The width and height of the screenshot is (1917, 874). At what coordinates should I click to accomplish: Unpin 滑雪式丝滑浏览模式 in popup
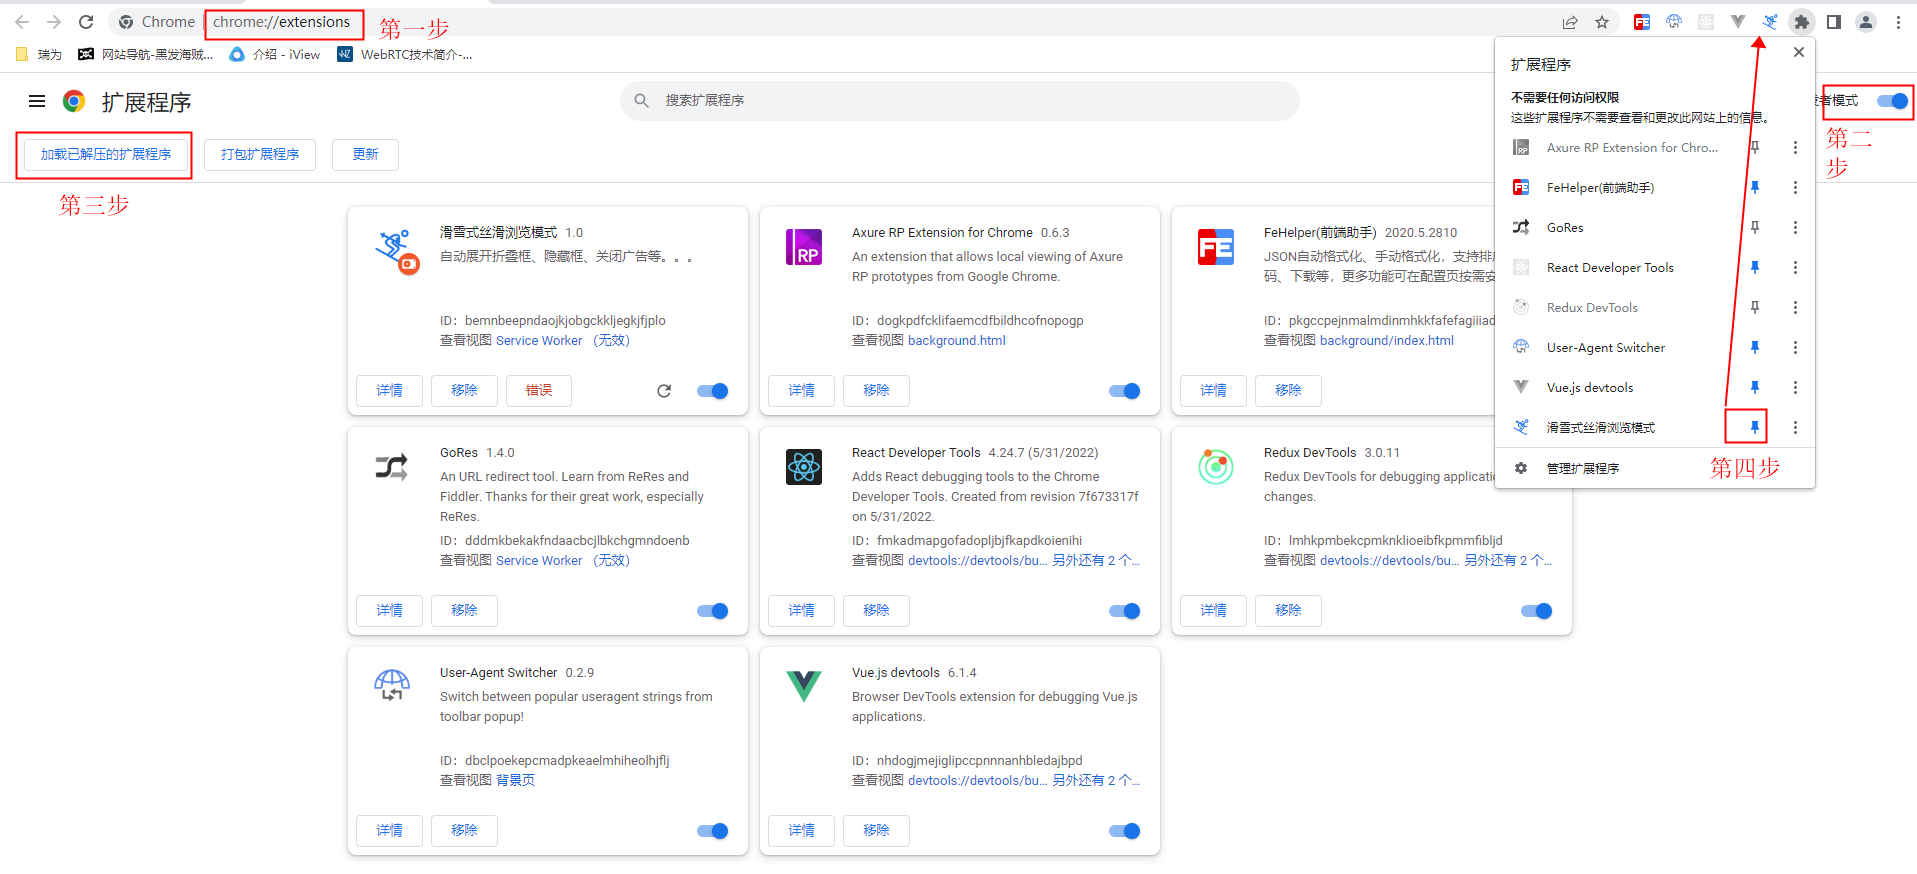pos(1755,427)
